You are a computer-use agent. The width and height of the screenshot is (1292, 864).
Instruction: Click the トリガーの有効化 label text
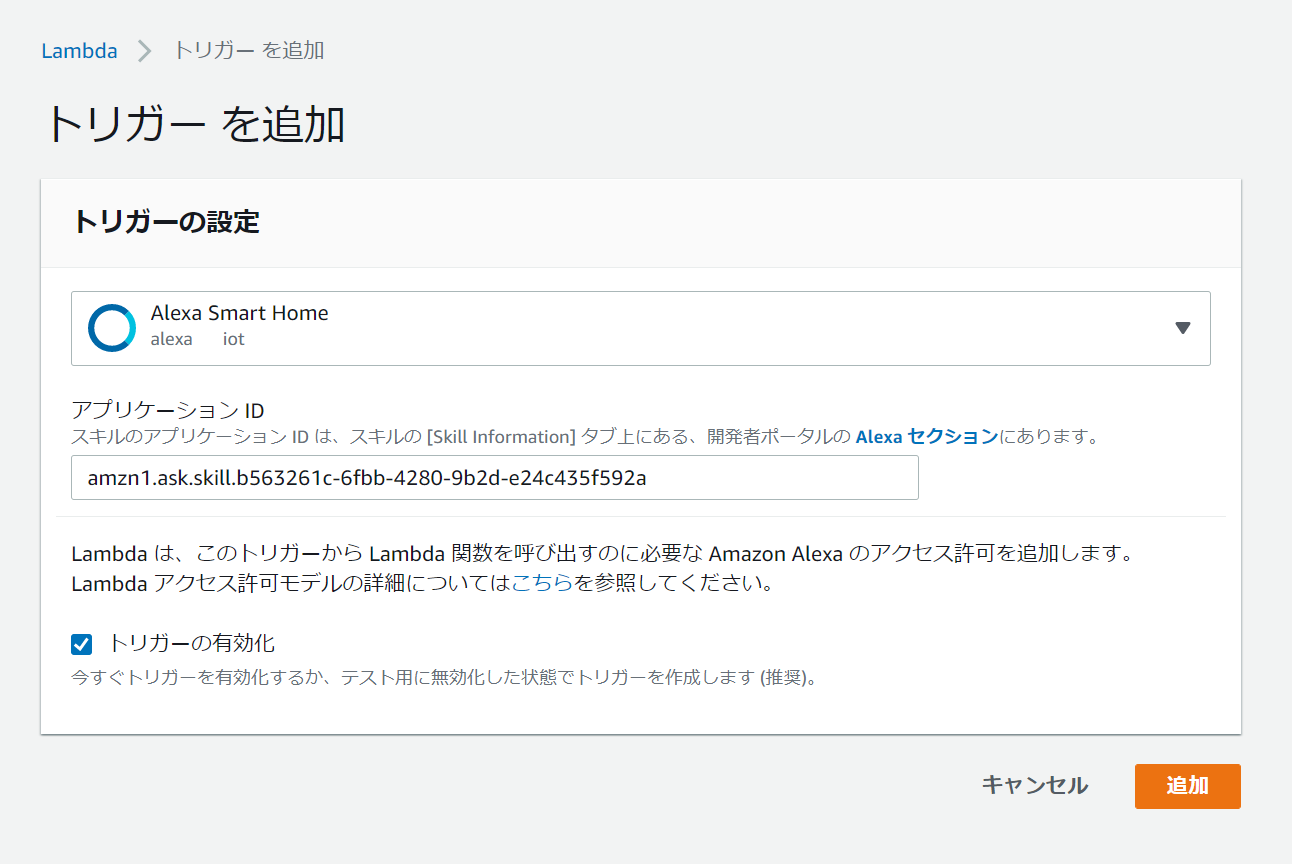point(192,643)
